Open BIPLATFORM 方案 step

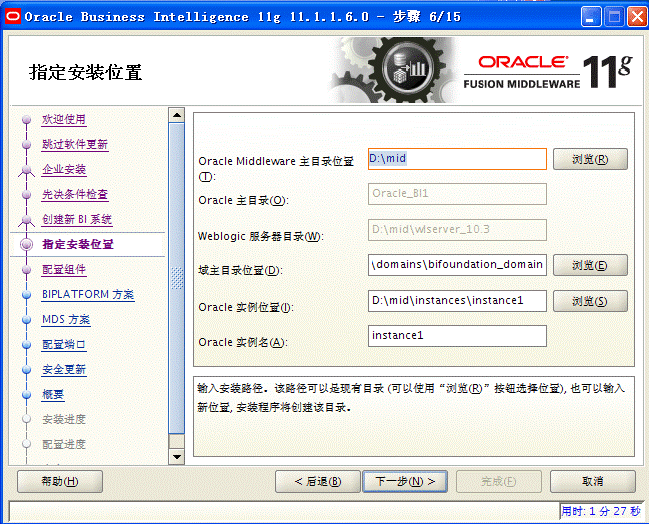pyautogui.click(x=88, y=294)
